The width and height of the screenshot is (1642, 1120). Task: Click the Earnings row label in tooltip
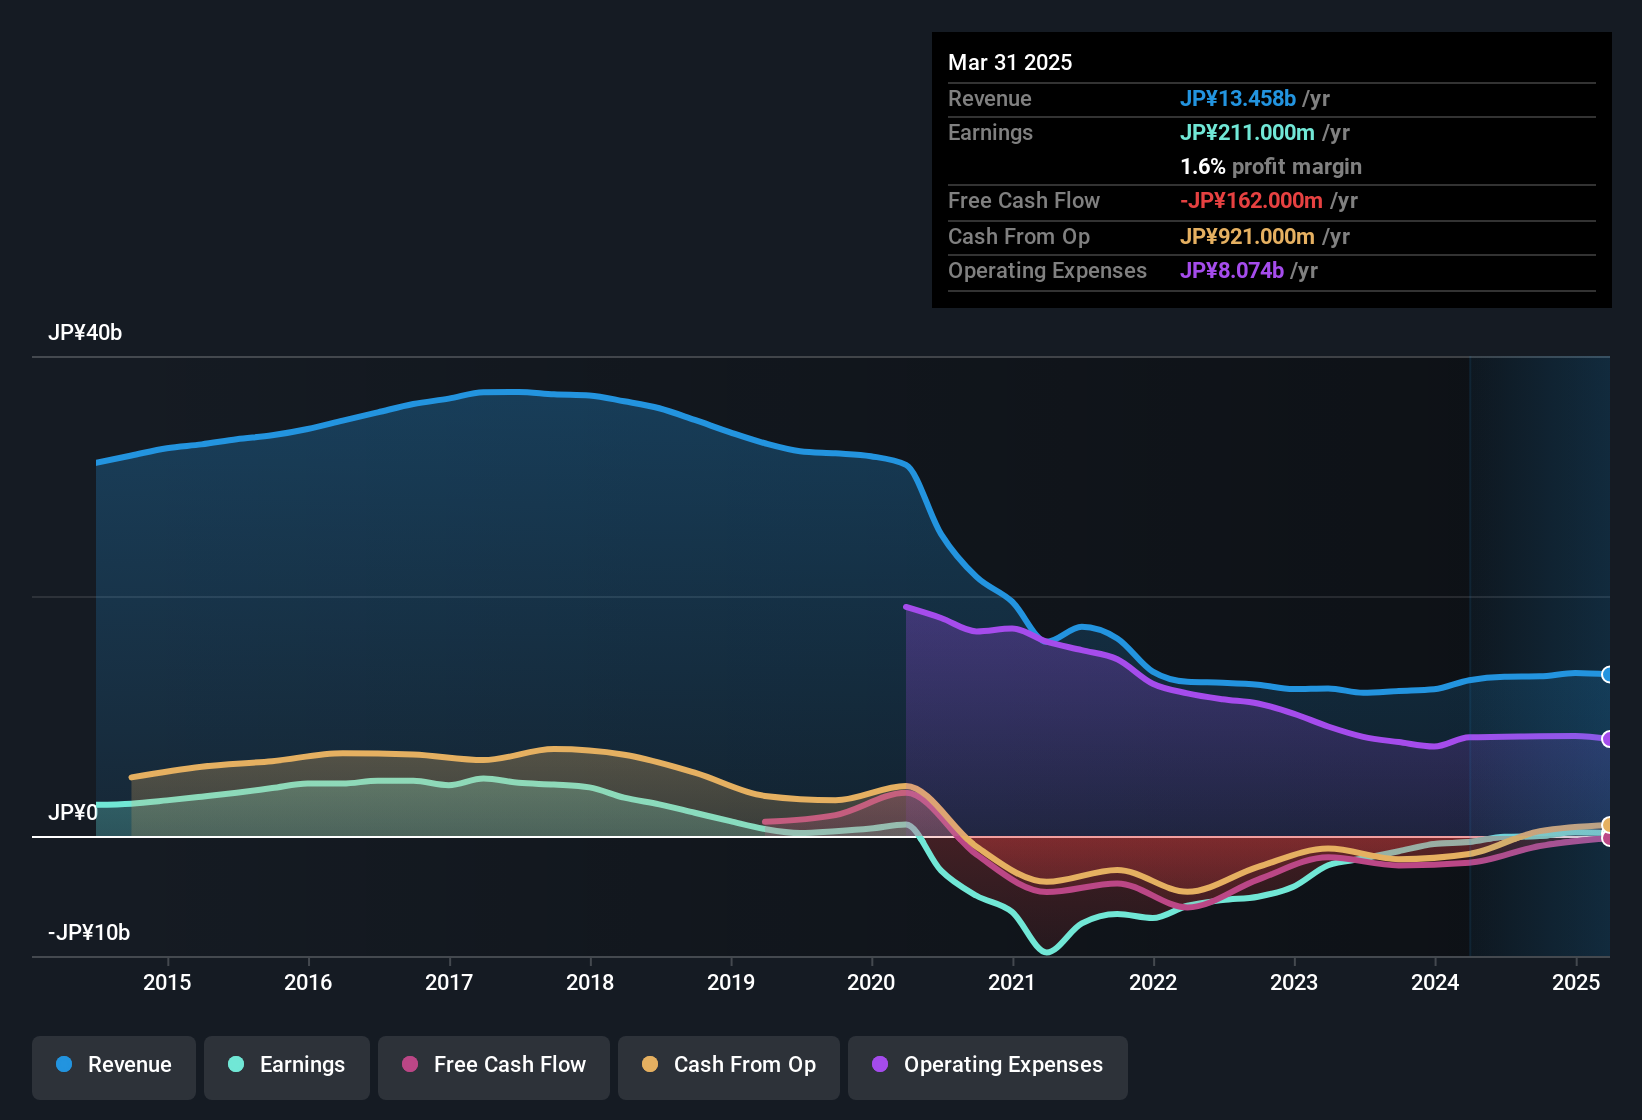click(990, 132)
